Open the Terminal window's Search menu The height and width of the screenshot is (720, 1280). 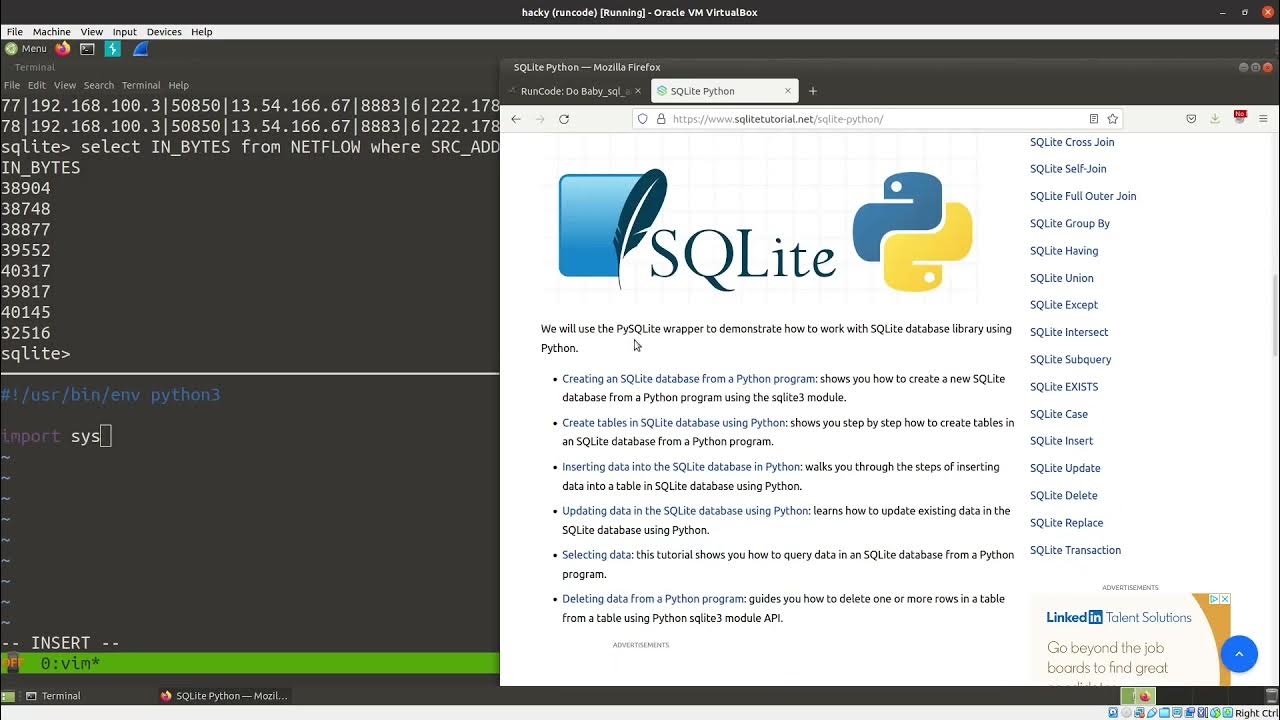[x=99, y=85]
